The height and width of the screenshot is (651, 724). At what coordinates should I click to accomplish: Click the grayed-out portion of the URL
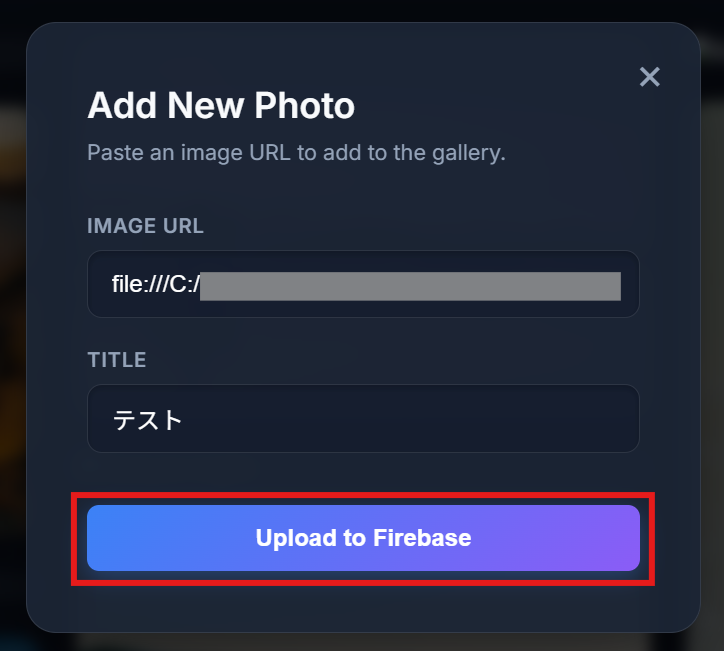pos(410,286)
